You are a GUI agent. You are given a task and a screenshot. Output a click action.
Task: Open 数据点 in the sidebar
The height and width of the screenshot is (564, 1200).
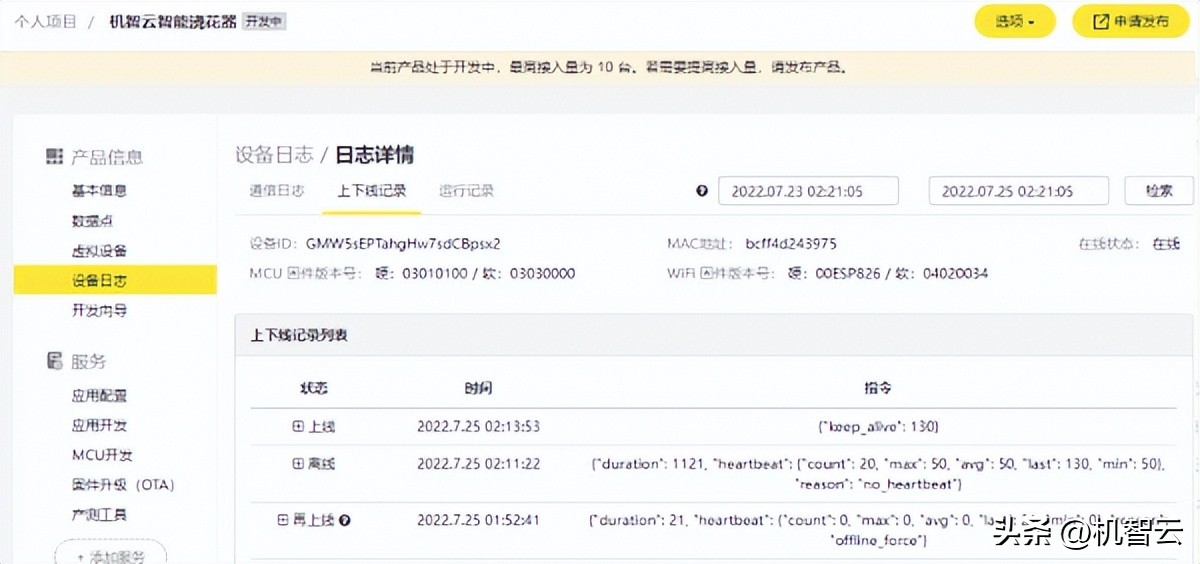[x=92, y=220]
